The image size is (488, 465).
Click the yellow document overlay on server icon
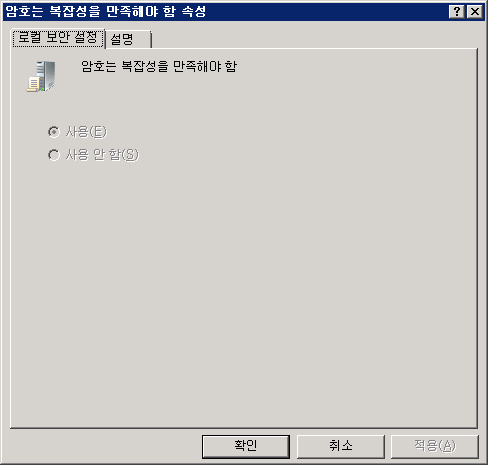[x=33, y=84]
